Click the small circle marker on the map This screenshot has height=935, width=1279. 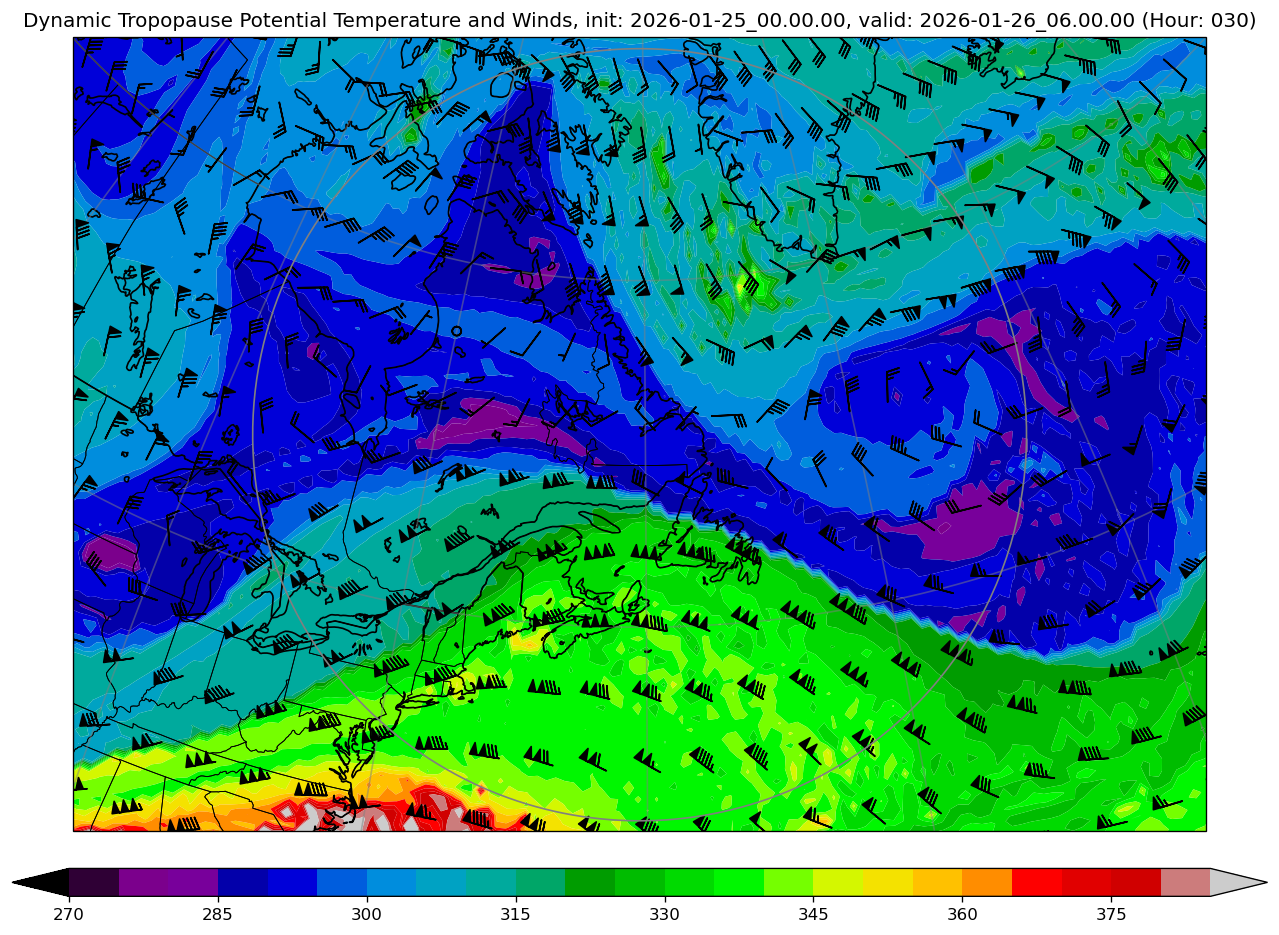coord(456,331)
